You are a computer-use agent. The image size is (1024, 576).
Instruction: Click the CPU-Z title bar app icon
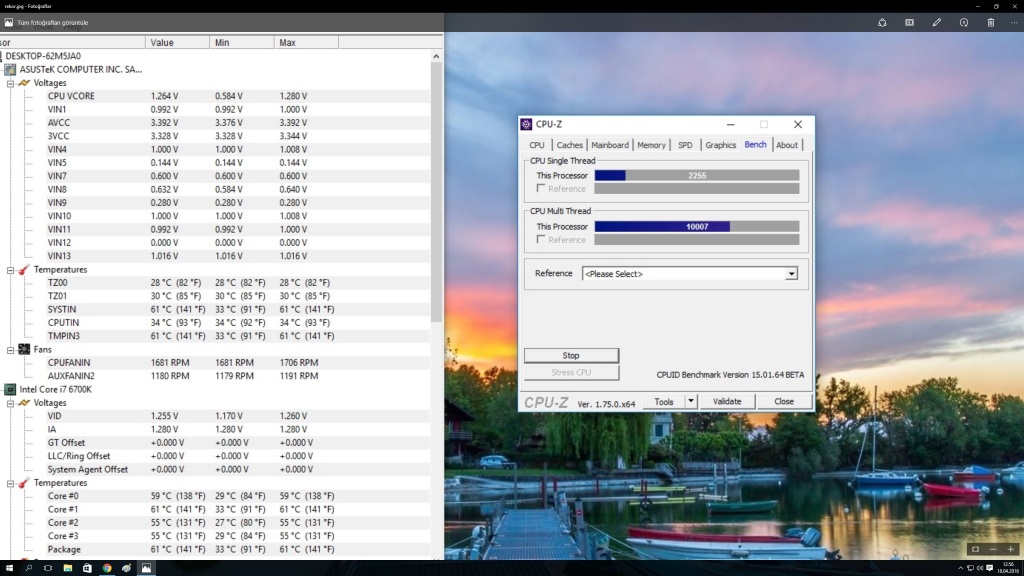pos(526,124)
